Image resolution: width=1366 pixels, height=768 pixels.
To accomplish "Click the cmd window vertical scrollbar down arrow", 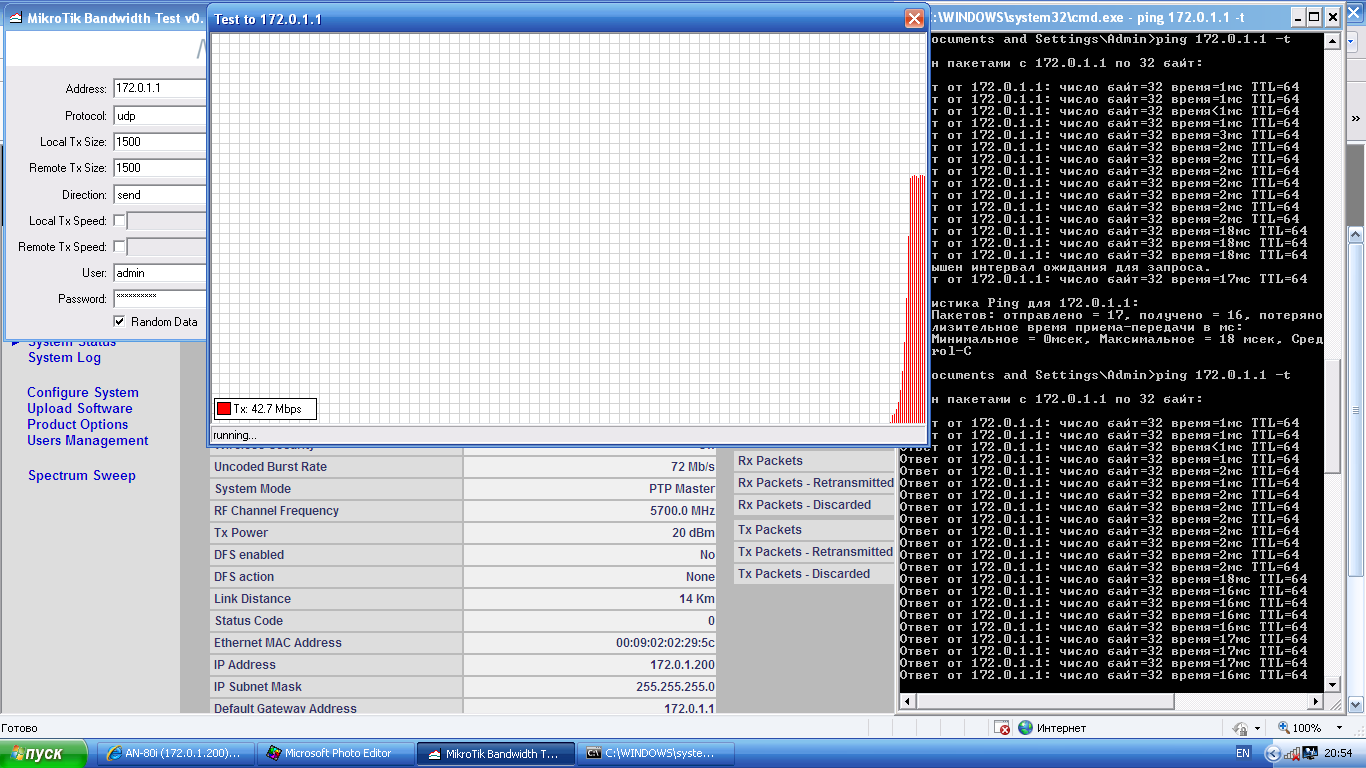I will point(1332,684).
